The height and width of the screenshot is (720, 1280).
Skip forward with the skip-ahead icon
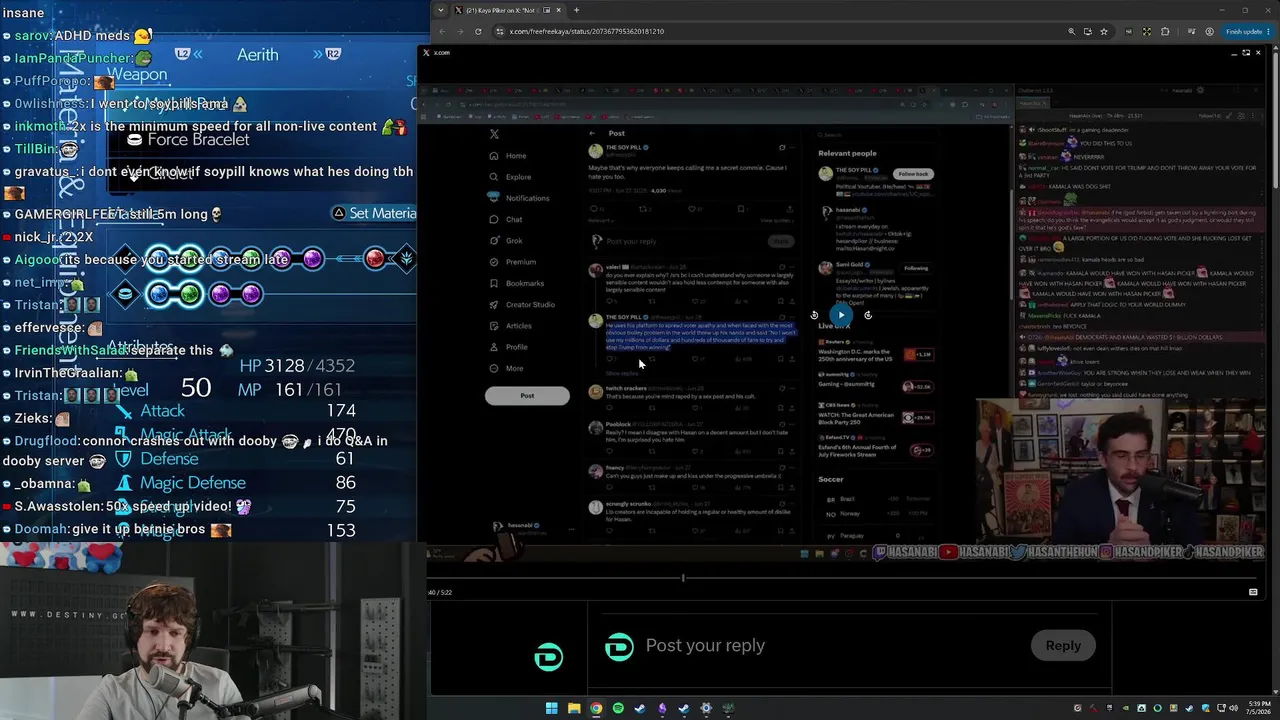point(868,315)
